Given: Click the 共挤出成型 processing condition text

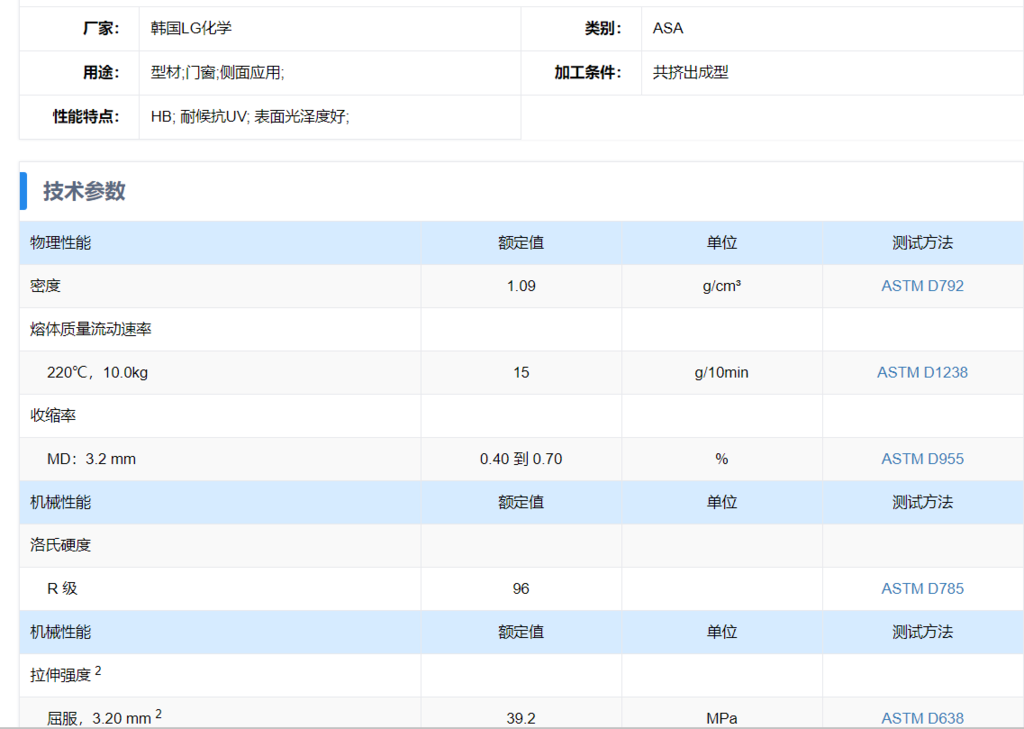Looking at the screenshot, I should pyautogui.click(x=690, y=73).
